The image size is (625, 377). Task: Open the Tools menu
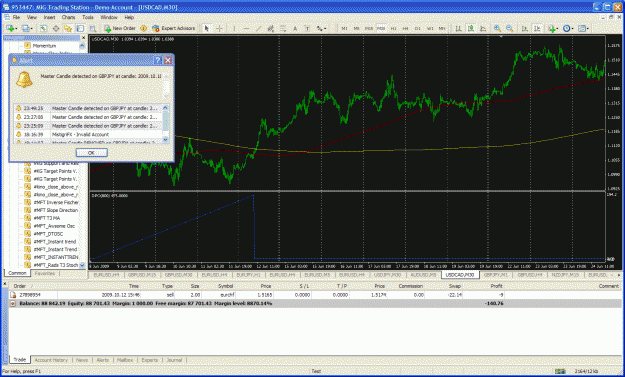88,18
